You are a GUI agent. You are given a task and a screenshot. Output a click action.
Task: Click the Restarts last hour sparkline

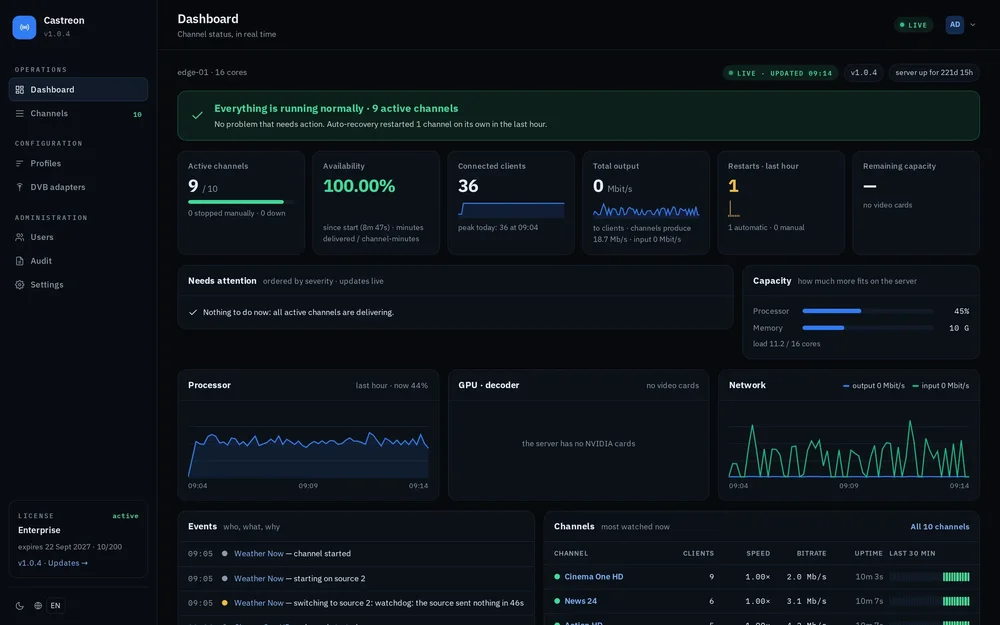click(733, 209)
